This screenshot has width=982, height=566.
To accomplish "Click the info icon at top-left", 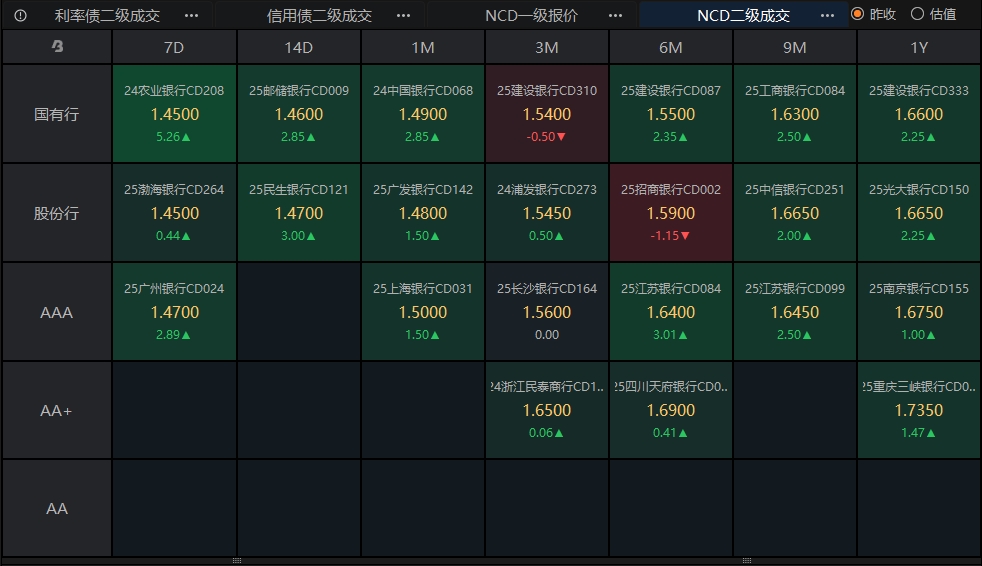I will click(20, 16).
